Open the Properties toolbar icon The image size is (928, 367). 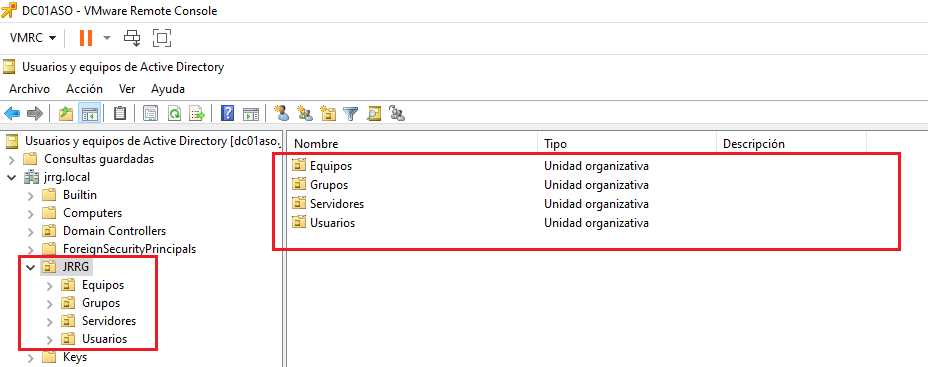(150, 113)
